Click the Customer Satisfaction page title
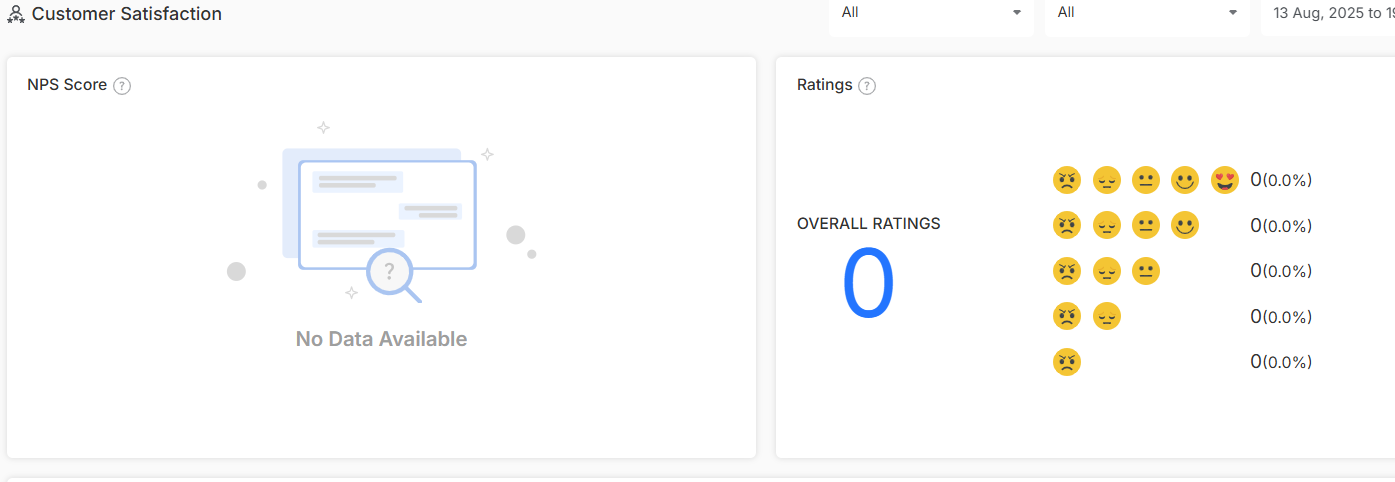The image size is (1395, 482). [127, 14]
